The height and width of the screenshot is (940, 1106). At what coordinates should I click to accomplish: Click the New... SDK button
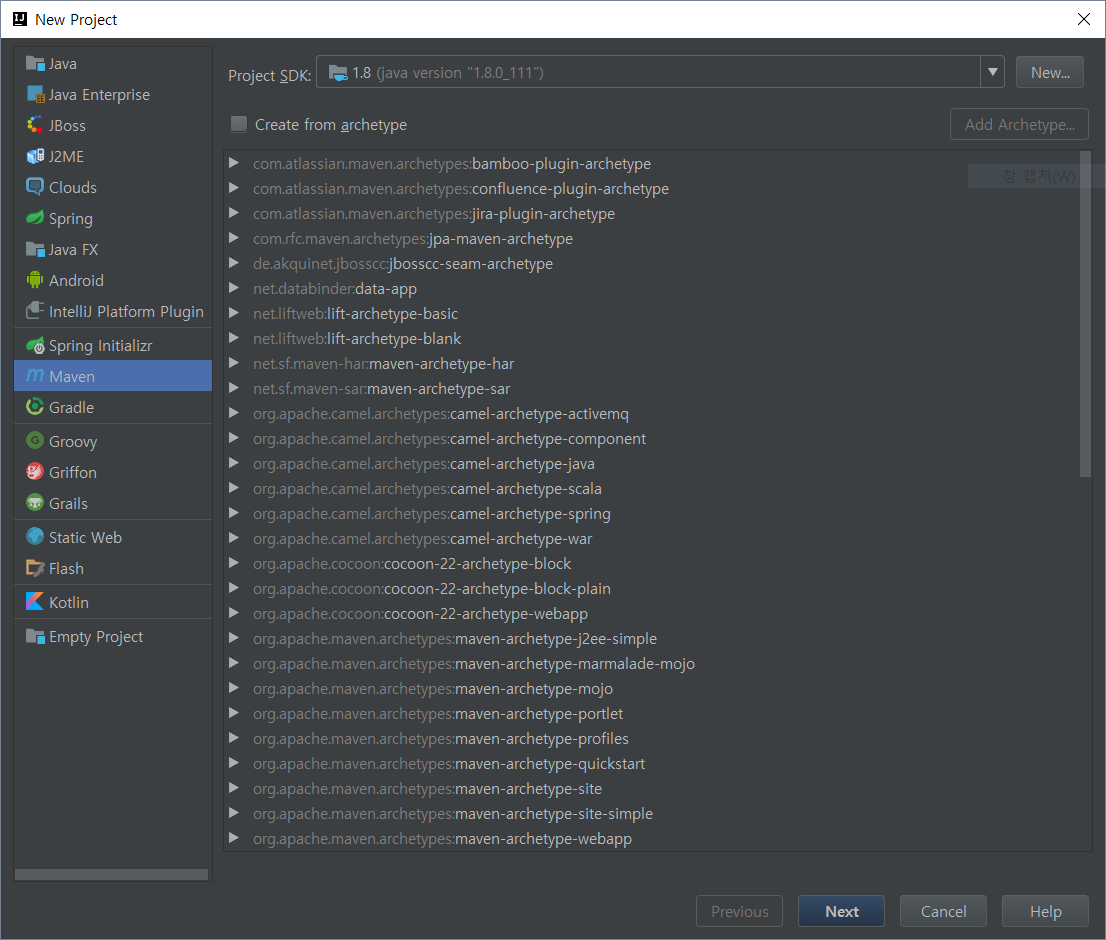(1050, 72)
